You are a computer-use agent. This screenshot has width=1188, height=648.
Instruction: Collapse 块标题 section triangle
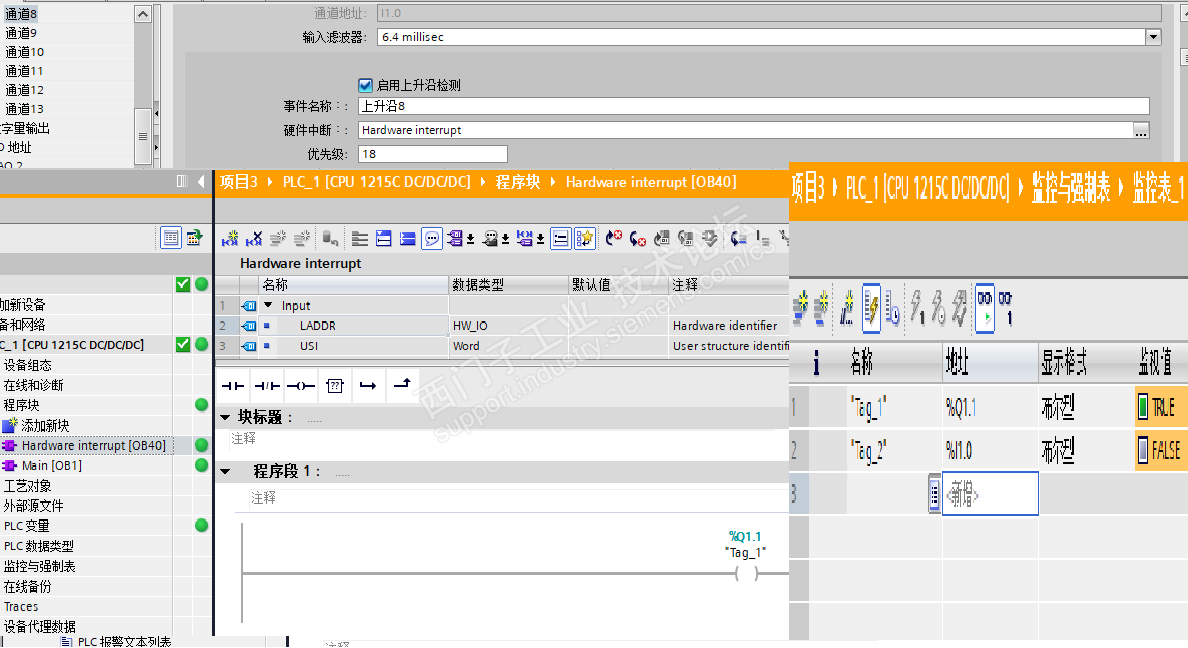click(x=225, y=417)
